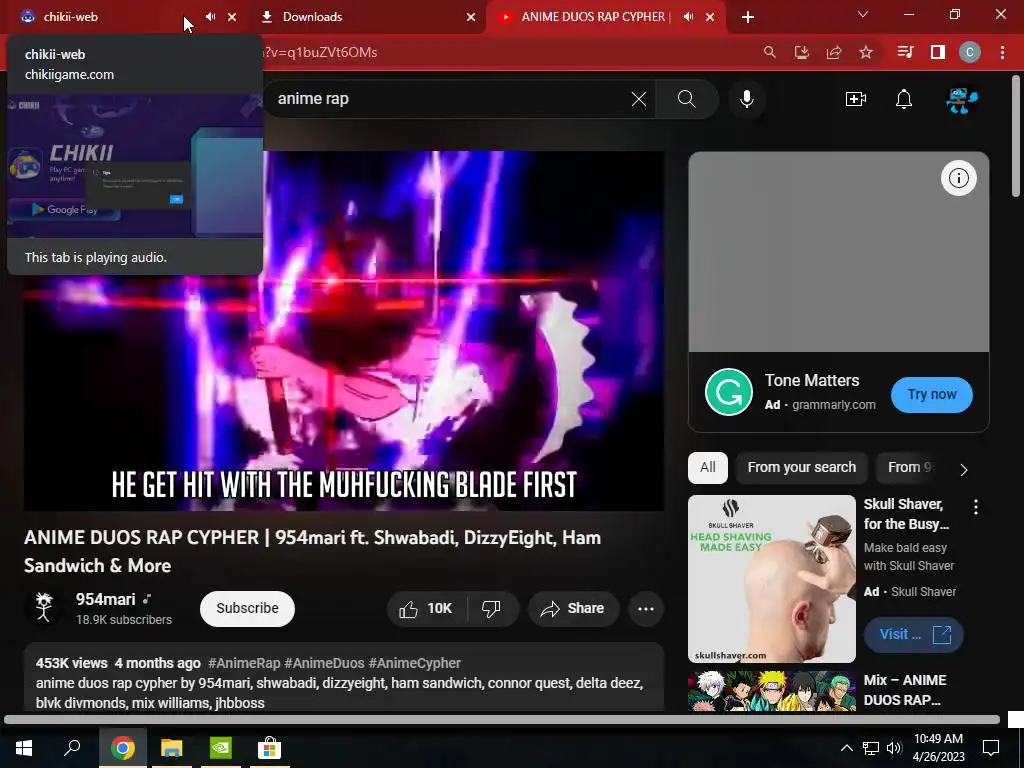Image resolution: width=1024 pixels, height=768 pixels.
Task: Mute the chikii-web tab audio icon
Action: (210, 17)
